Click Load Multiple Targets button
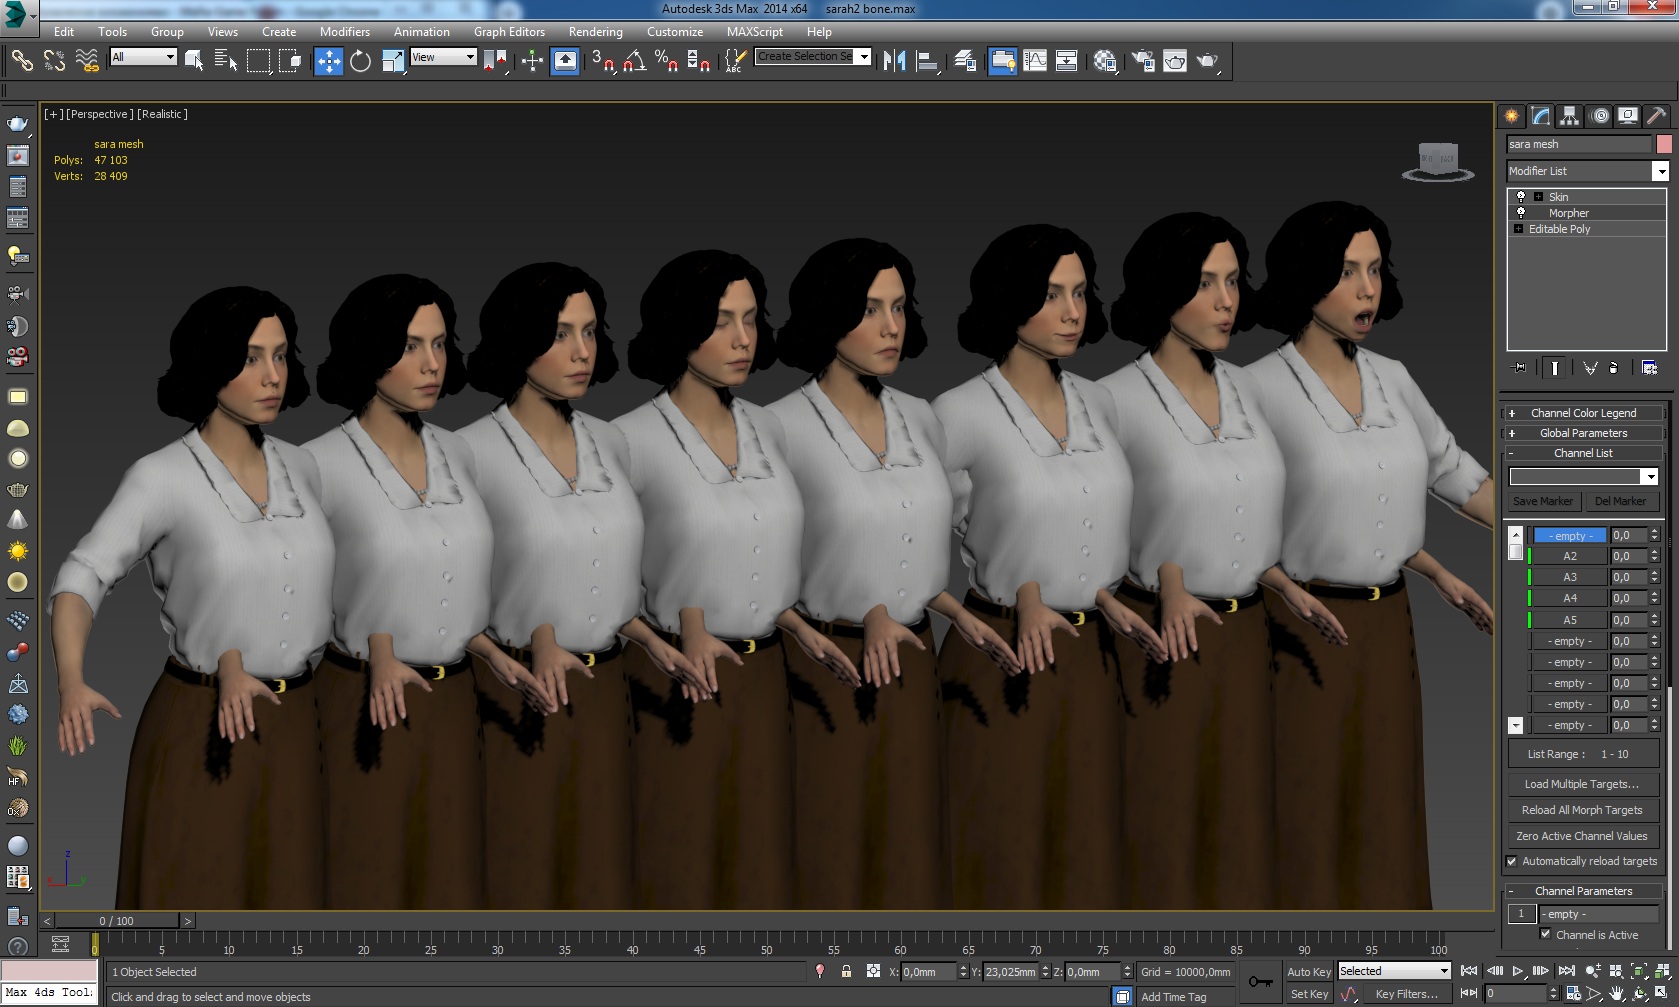Viewport: 1679px width, 1007px height. [x=1582, y=784]
